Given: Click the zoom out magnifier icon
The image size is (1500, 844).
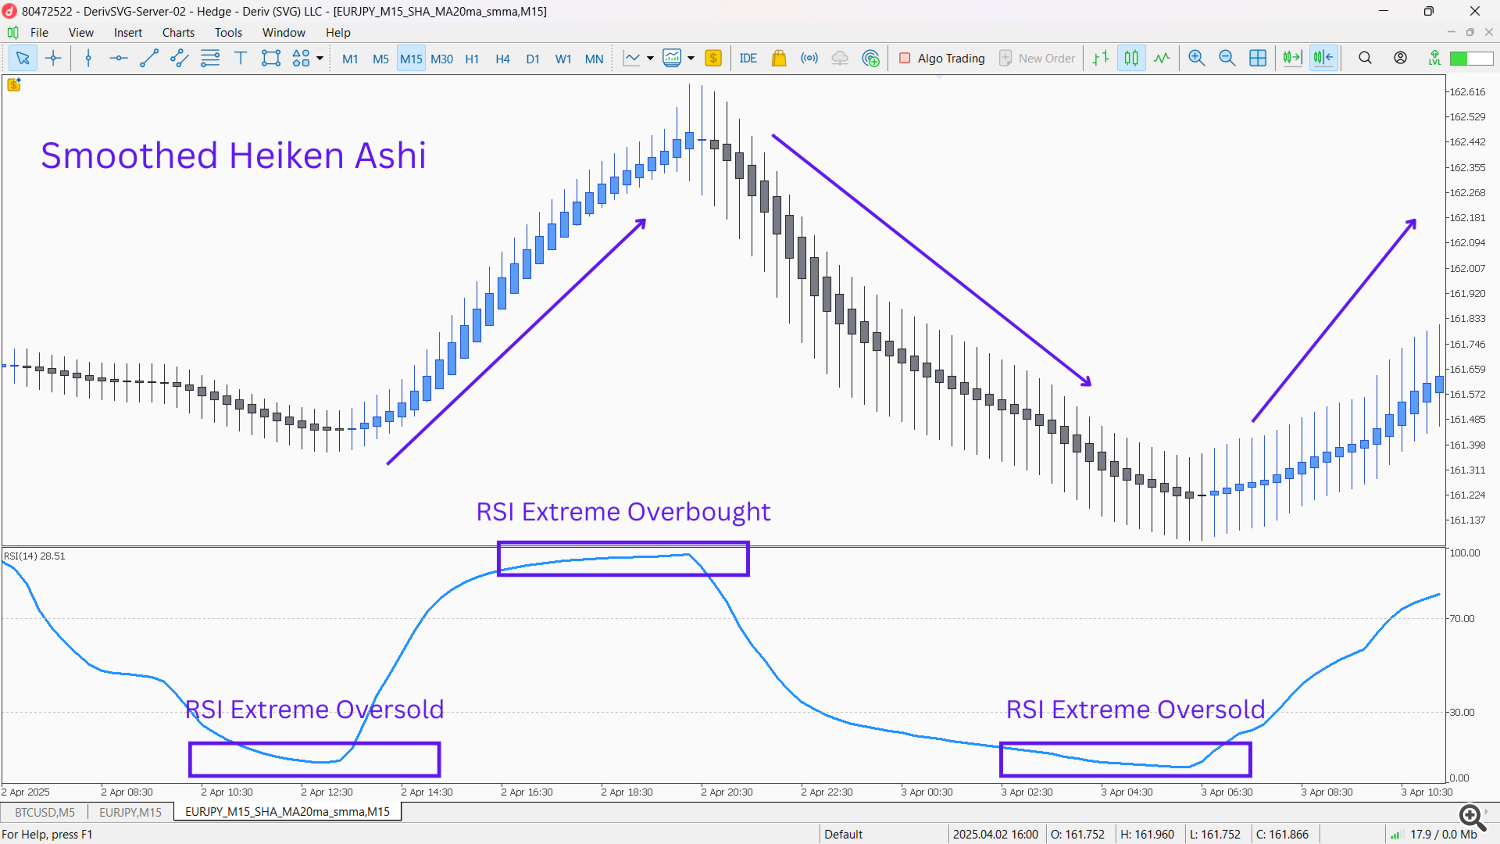Looking at the screenshot, I should (1227, 58).
